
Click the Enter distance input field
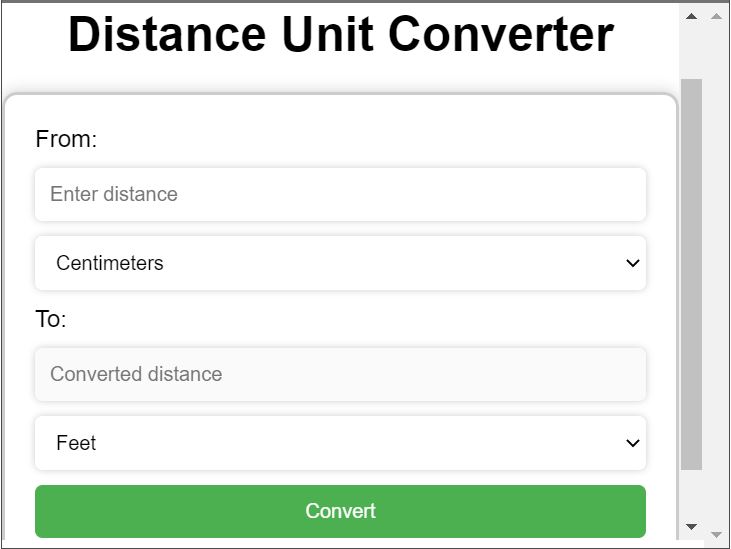pos(340,194)
